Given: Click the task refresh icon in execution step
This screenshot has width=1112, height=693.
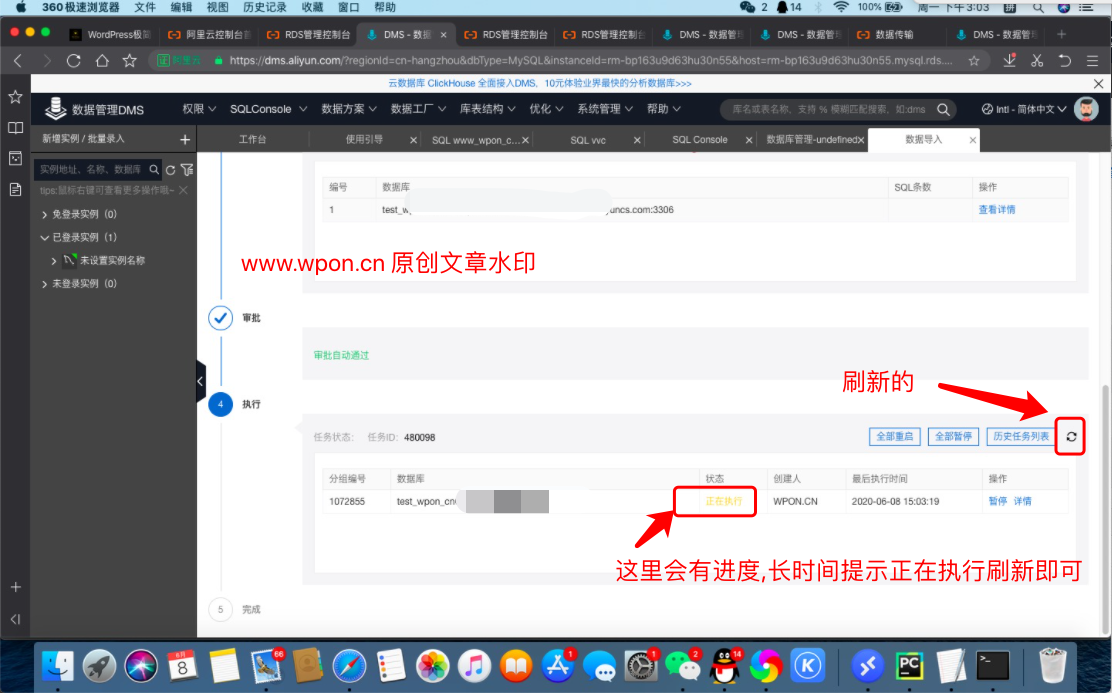Looking at the screenshot, I should coord(1071,437).
